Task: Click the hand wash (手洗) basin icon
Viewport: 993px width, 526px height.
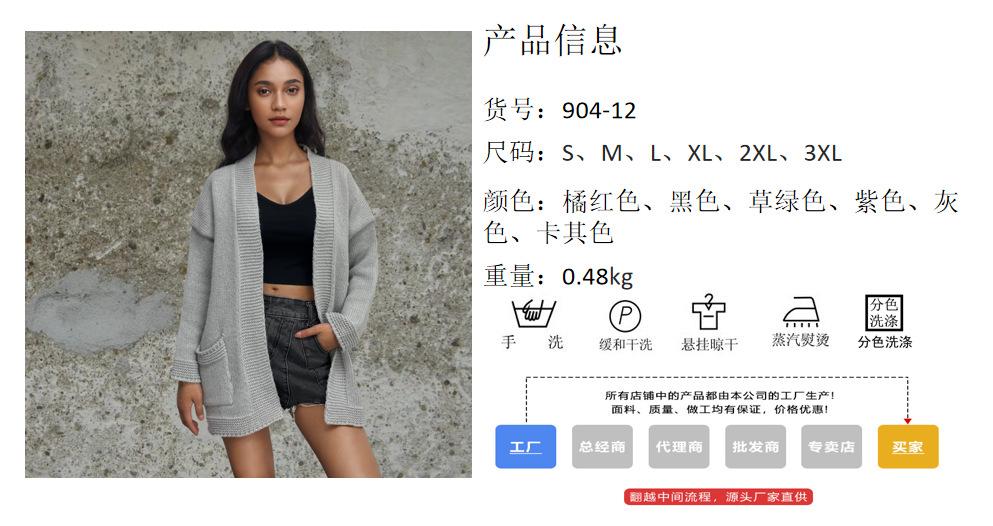Action: [533, 313]
